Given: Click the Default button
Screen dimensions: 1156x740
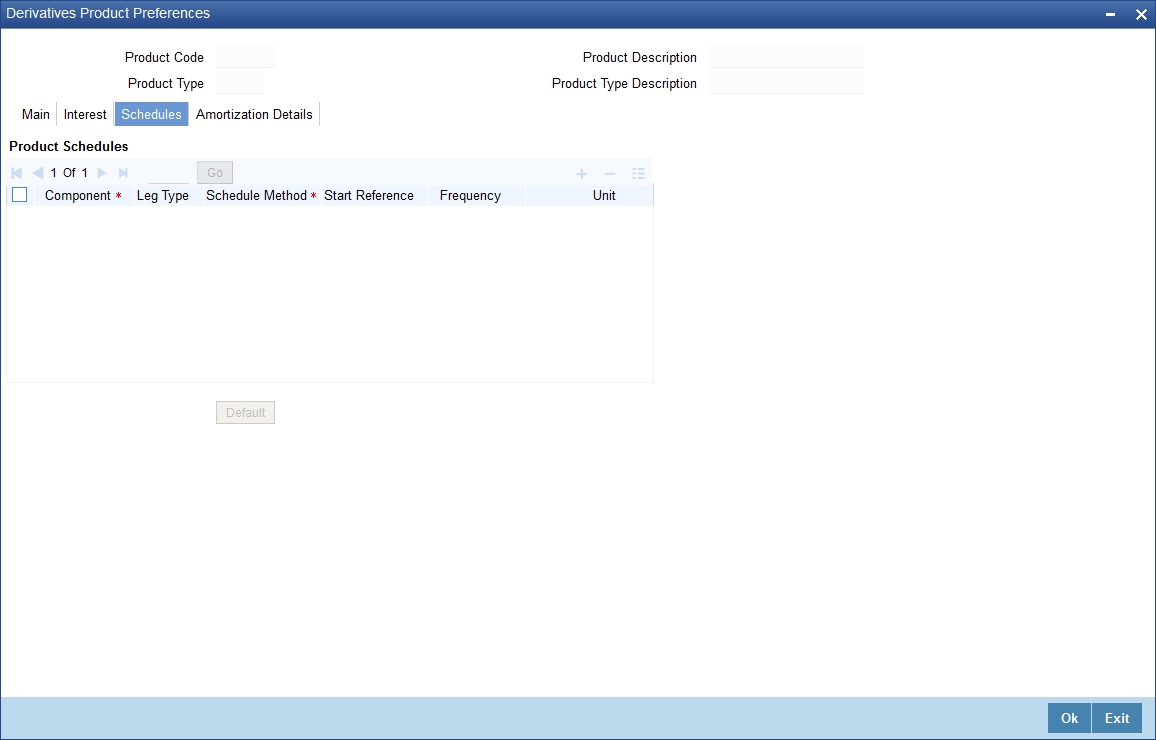Looking at the screenshot, I should (245, 412).
